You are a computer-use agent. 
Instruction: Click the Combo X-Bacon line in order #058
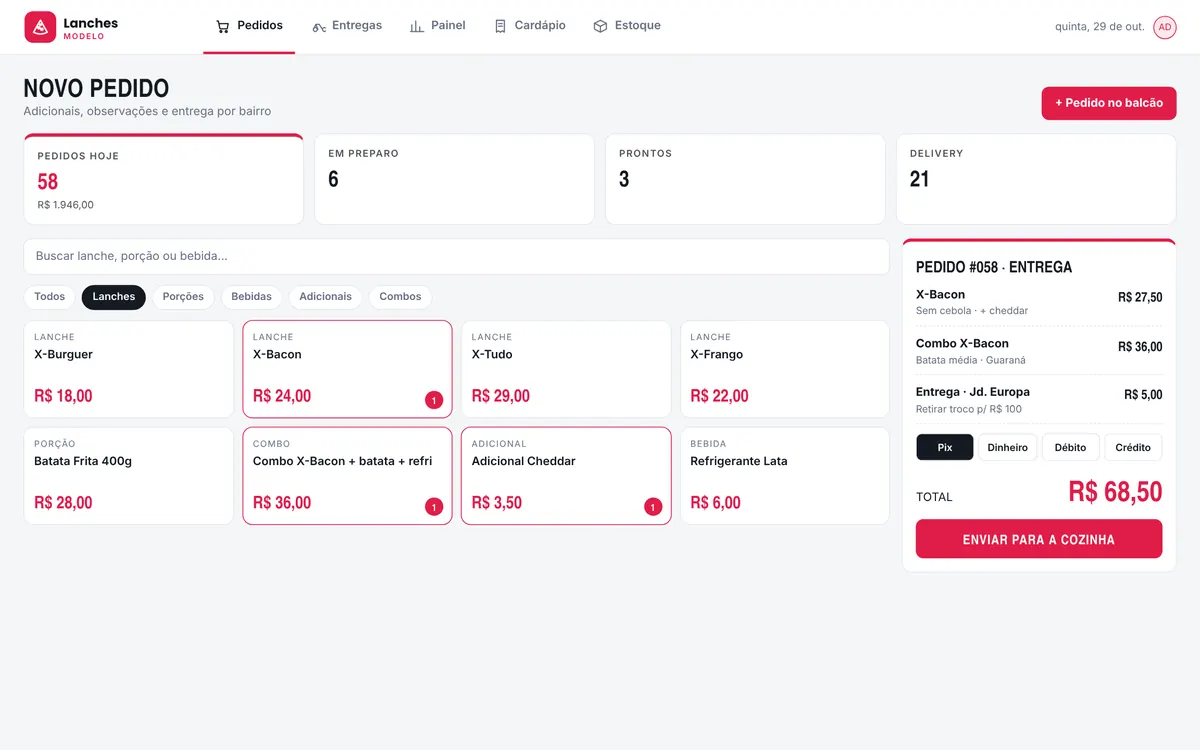tap(1039, 351)
